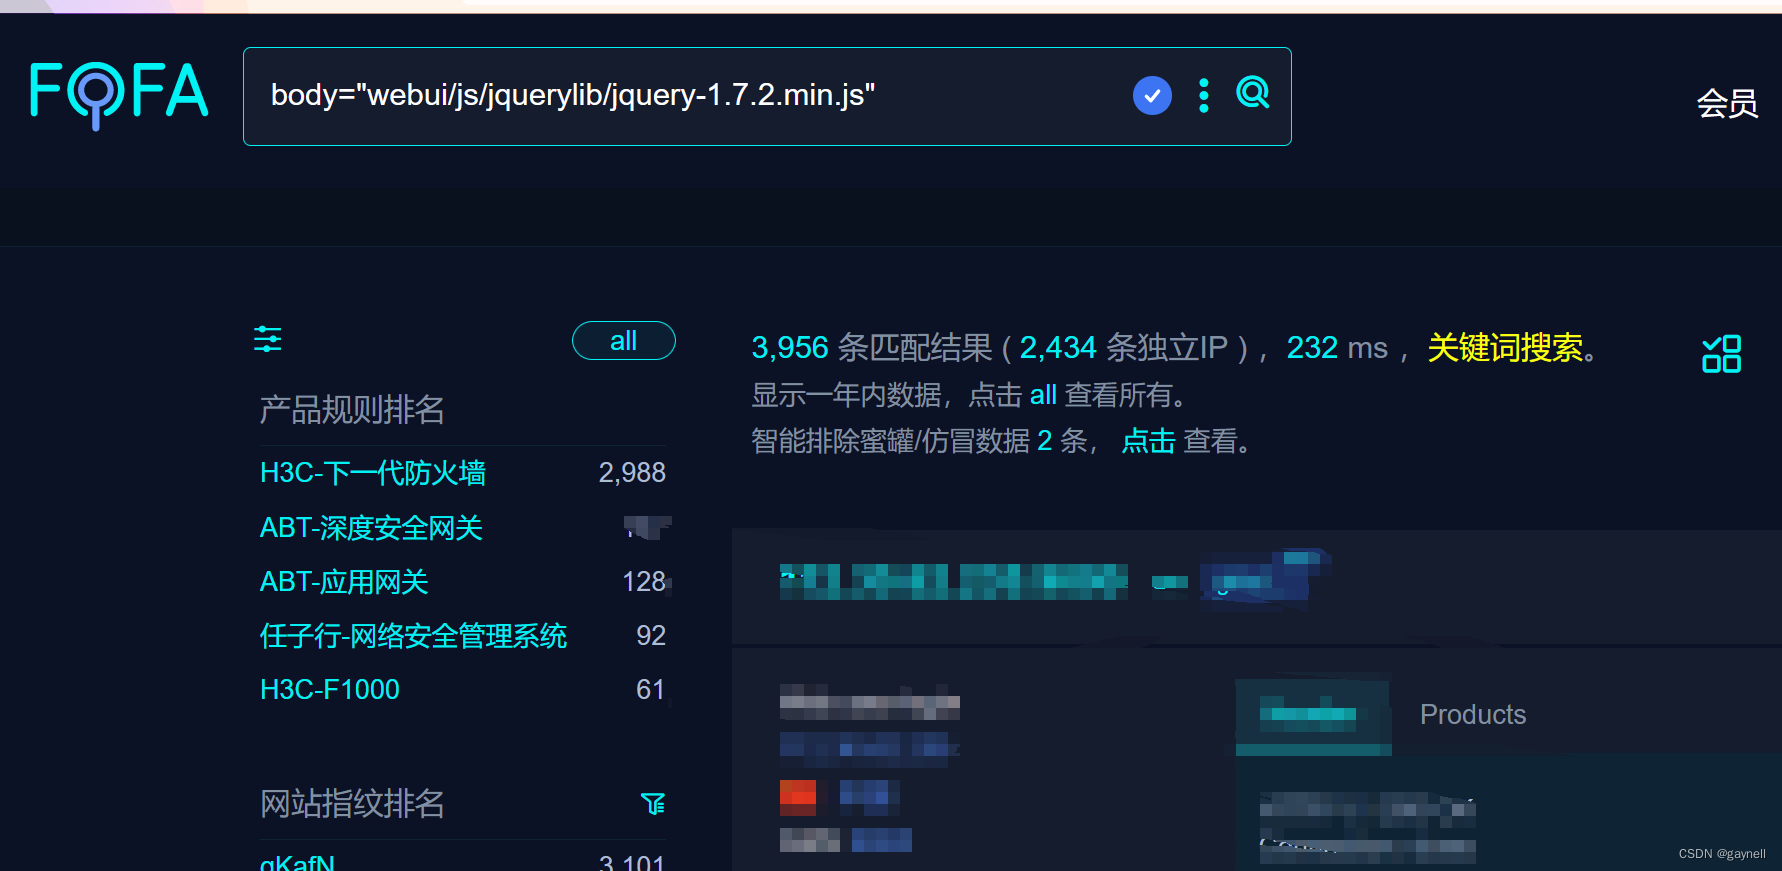Run search with the magnifier icon
Image resolution: width=1782 pixels, height=871 pixels.
pyautogui.click(x=1253, y=94)
